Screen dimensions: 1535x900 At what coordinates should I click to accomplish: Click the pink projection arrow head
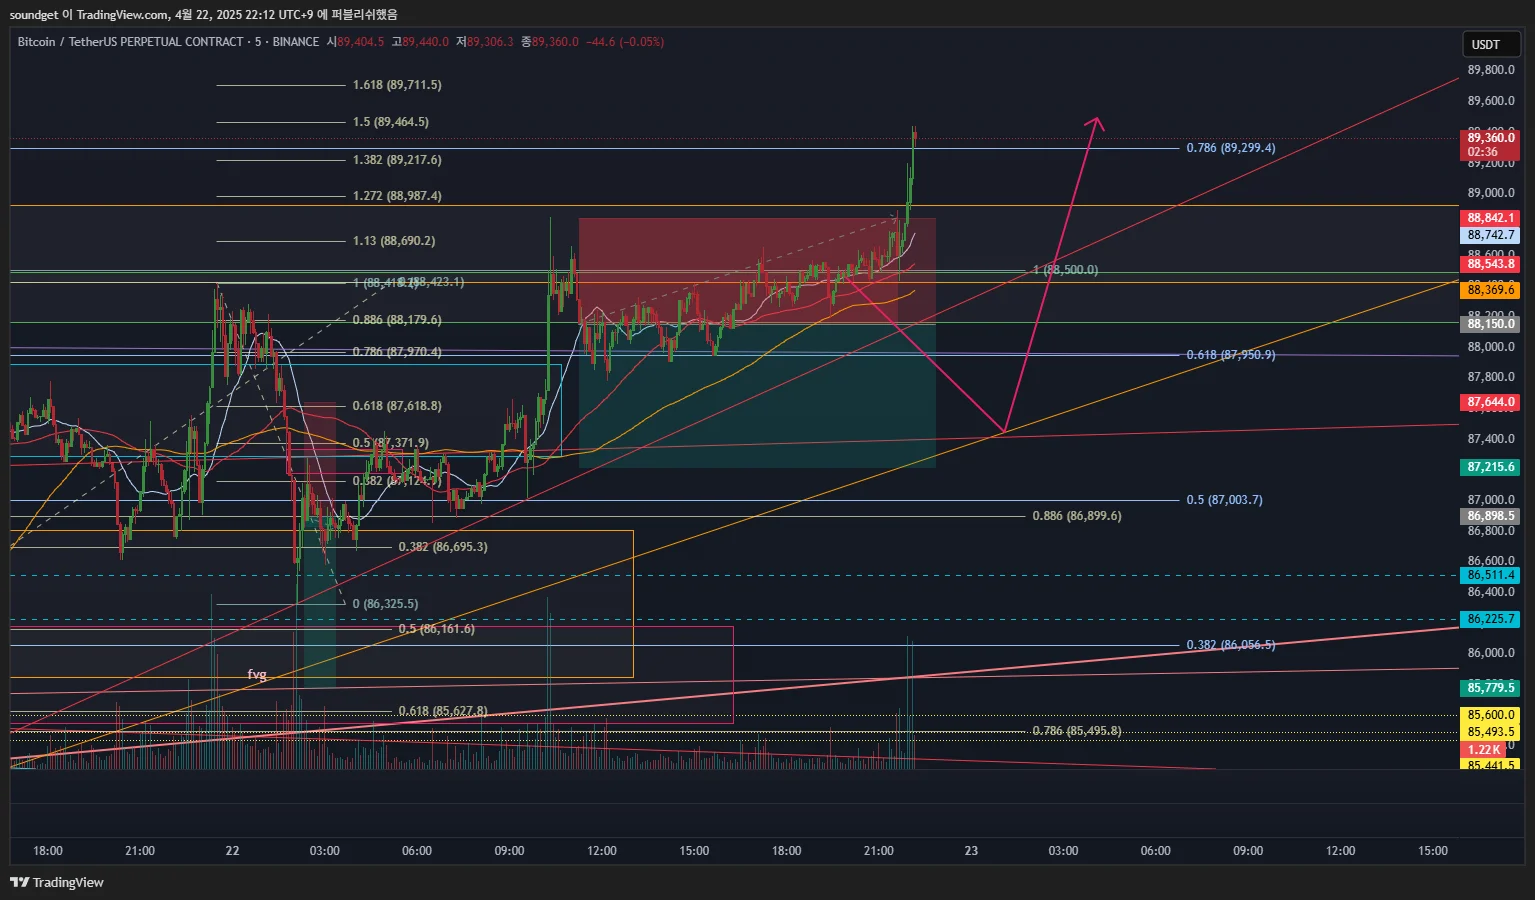point(1097,124)
